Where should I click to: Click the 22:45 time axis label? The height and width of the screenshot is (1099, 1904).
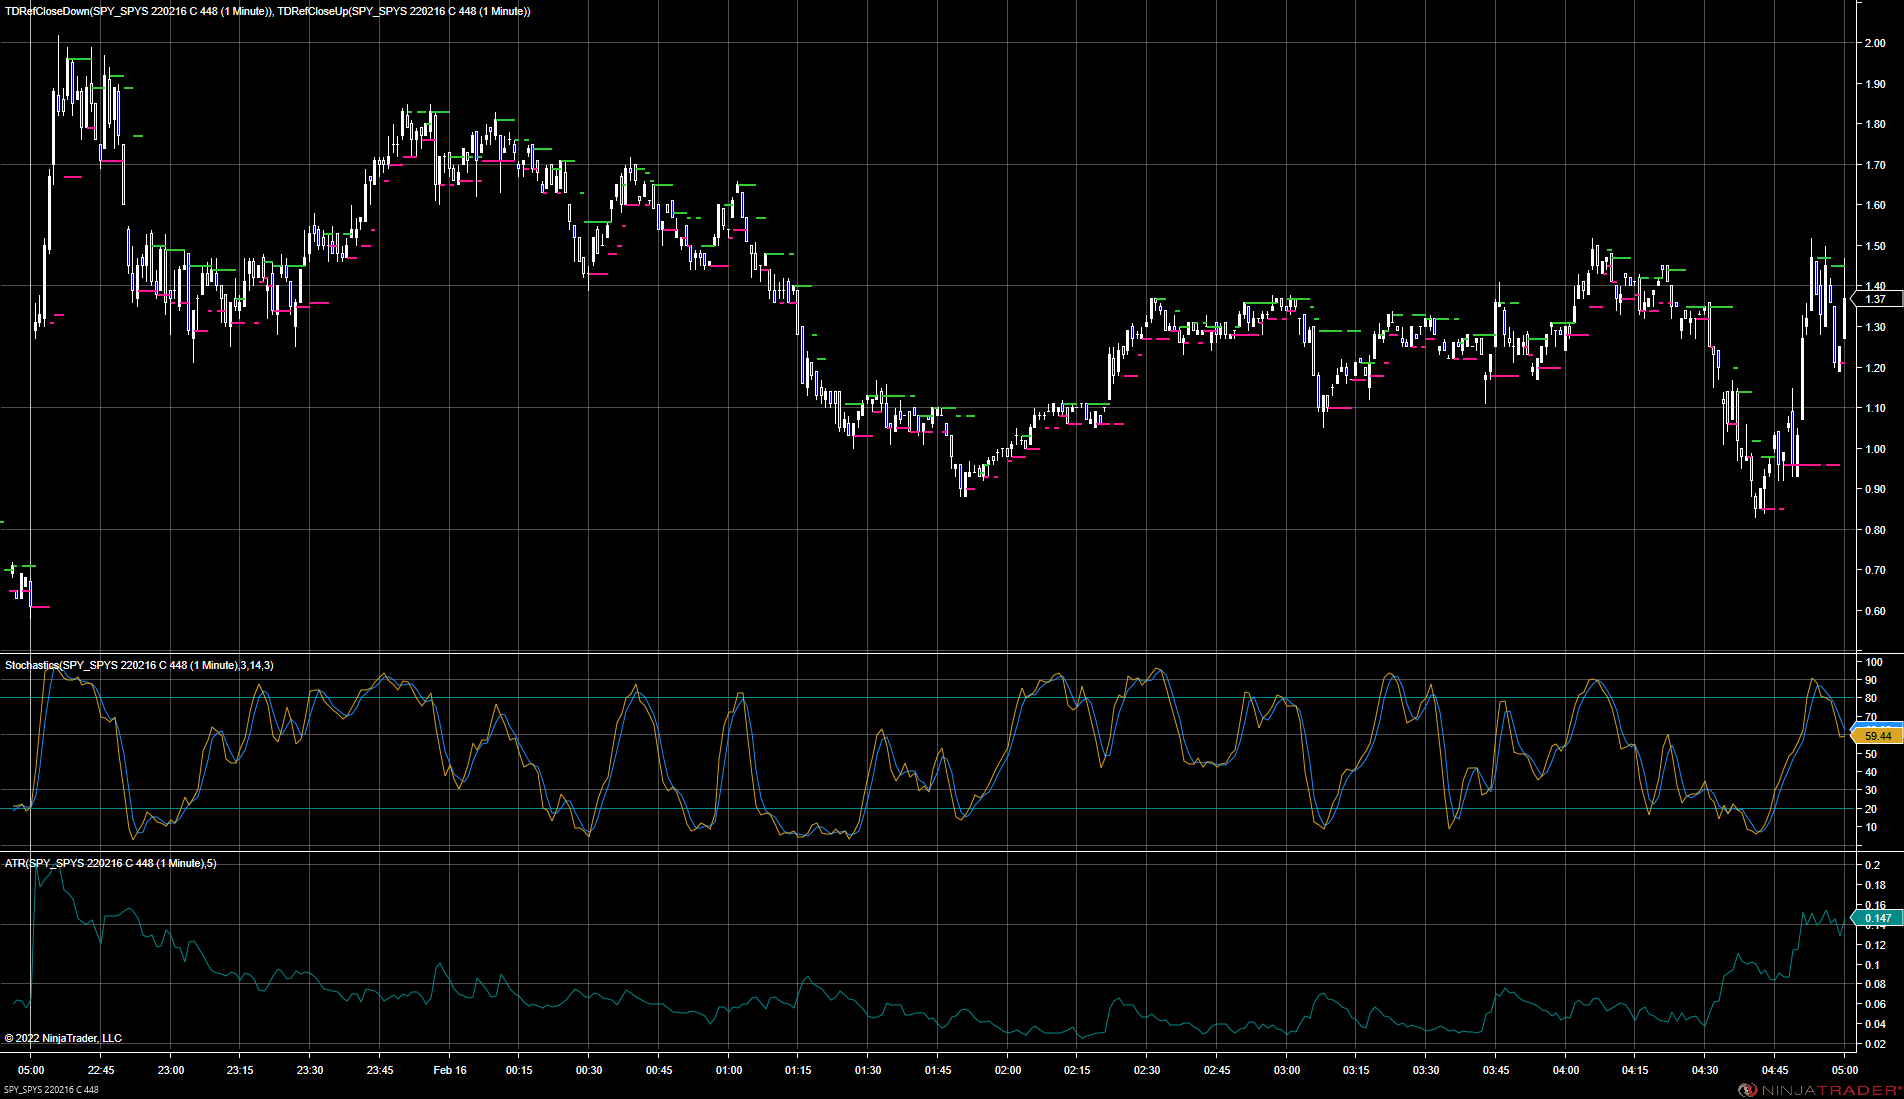(x=101, y=1070)
